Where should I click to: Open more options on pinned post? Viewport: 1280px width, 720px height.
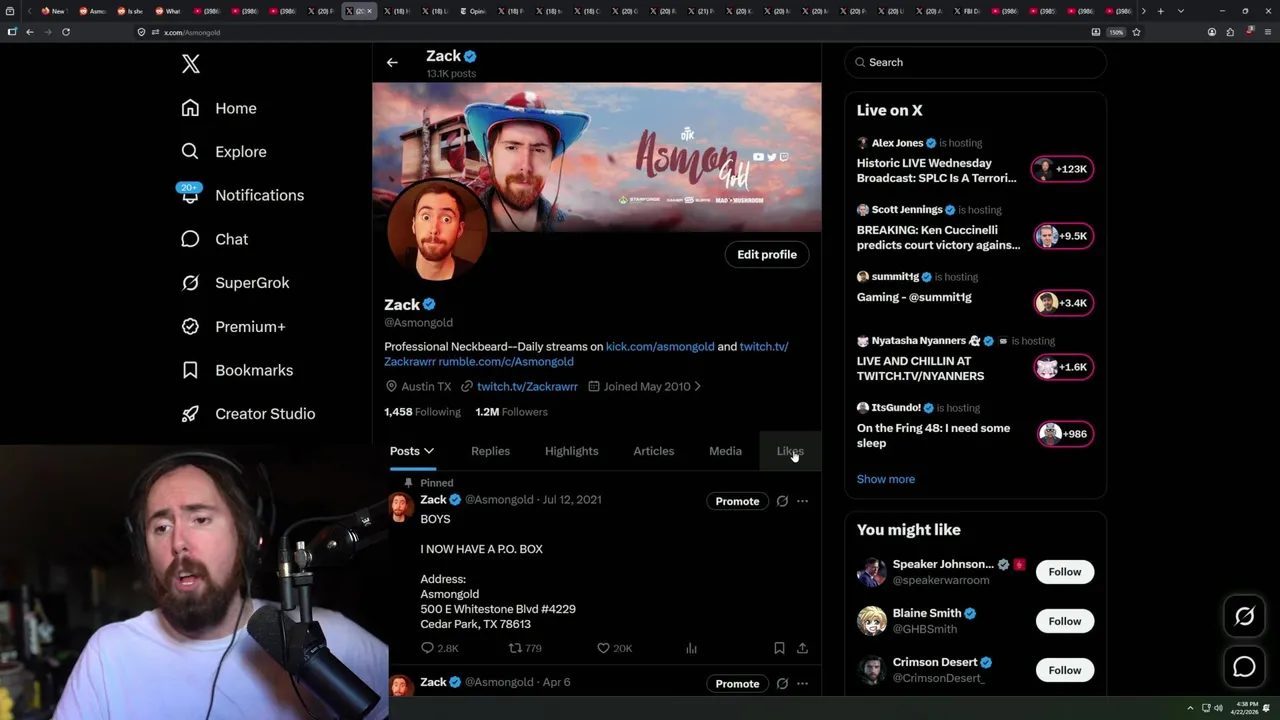[802, 501]
